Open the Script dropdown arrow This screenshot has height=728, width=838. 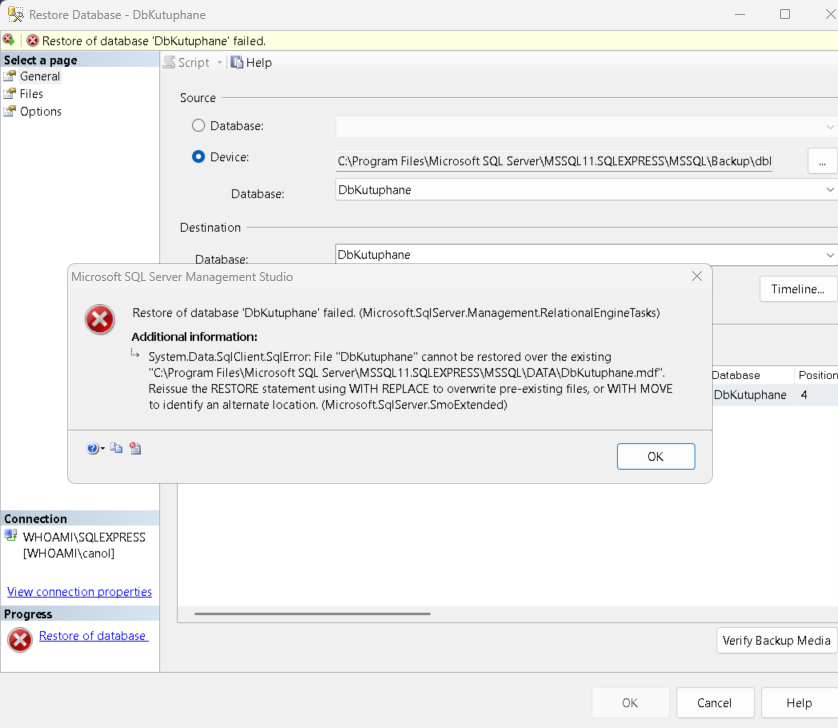pyautogui.click(x=219, y=63)
